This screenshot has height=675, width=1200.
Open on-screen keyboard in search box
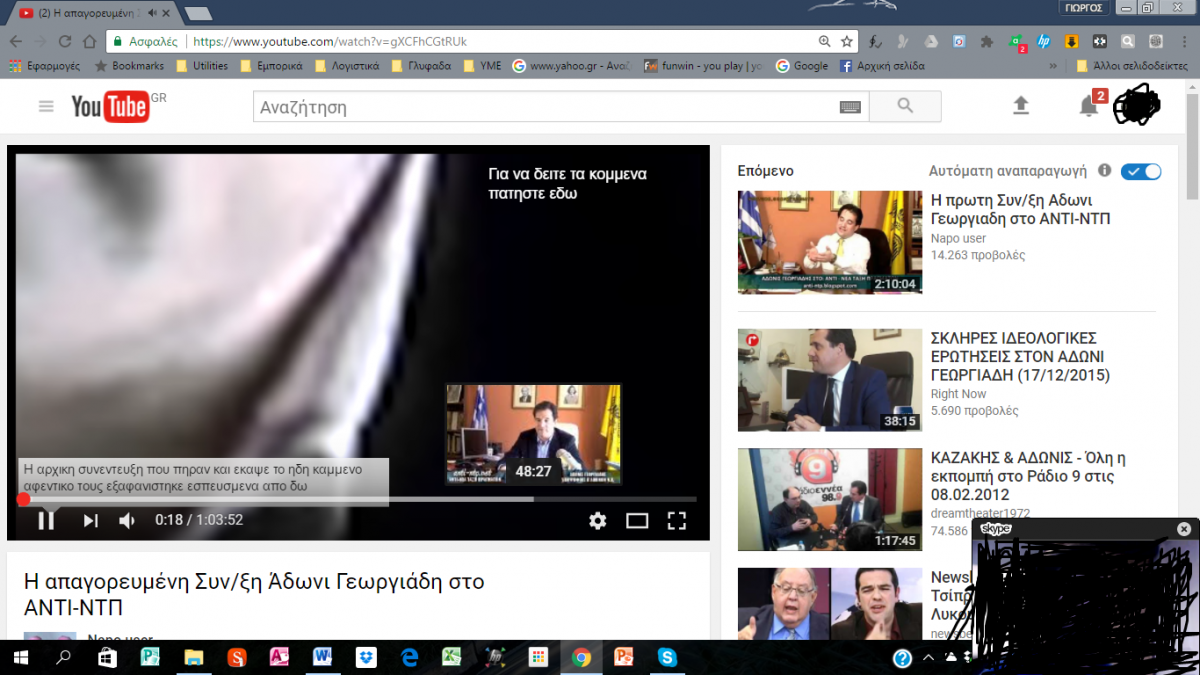pyautogui.click(x=850, y=107)
